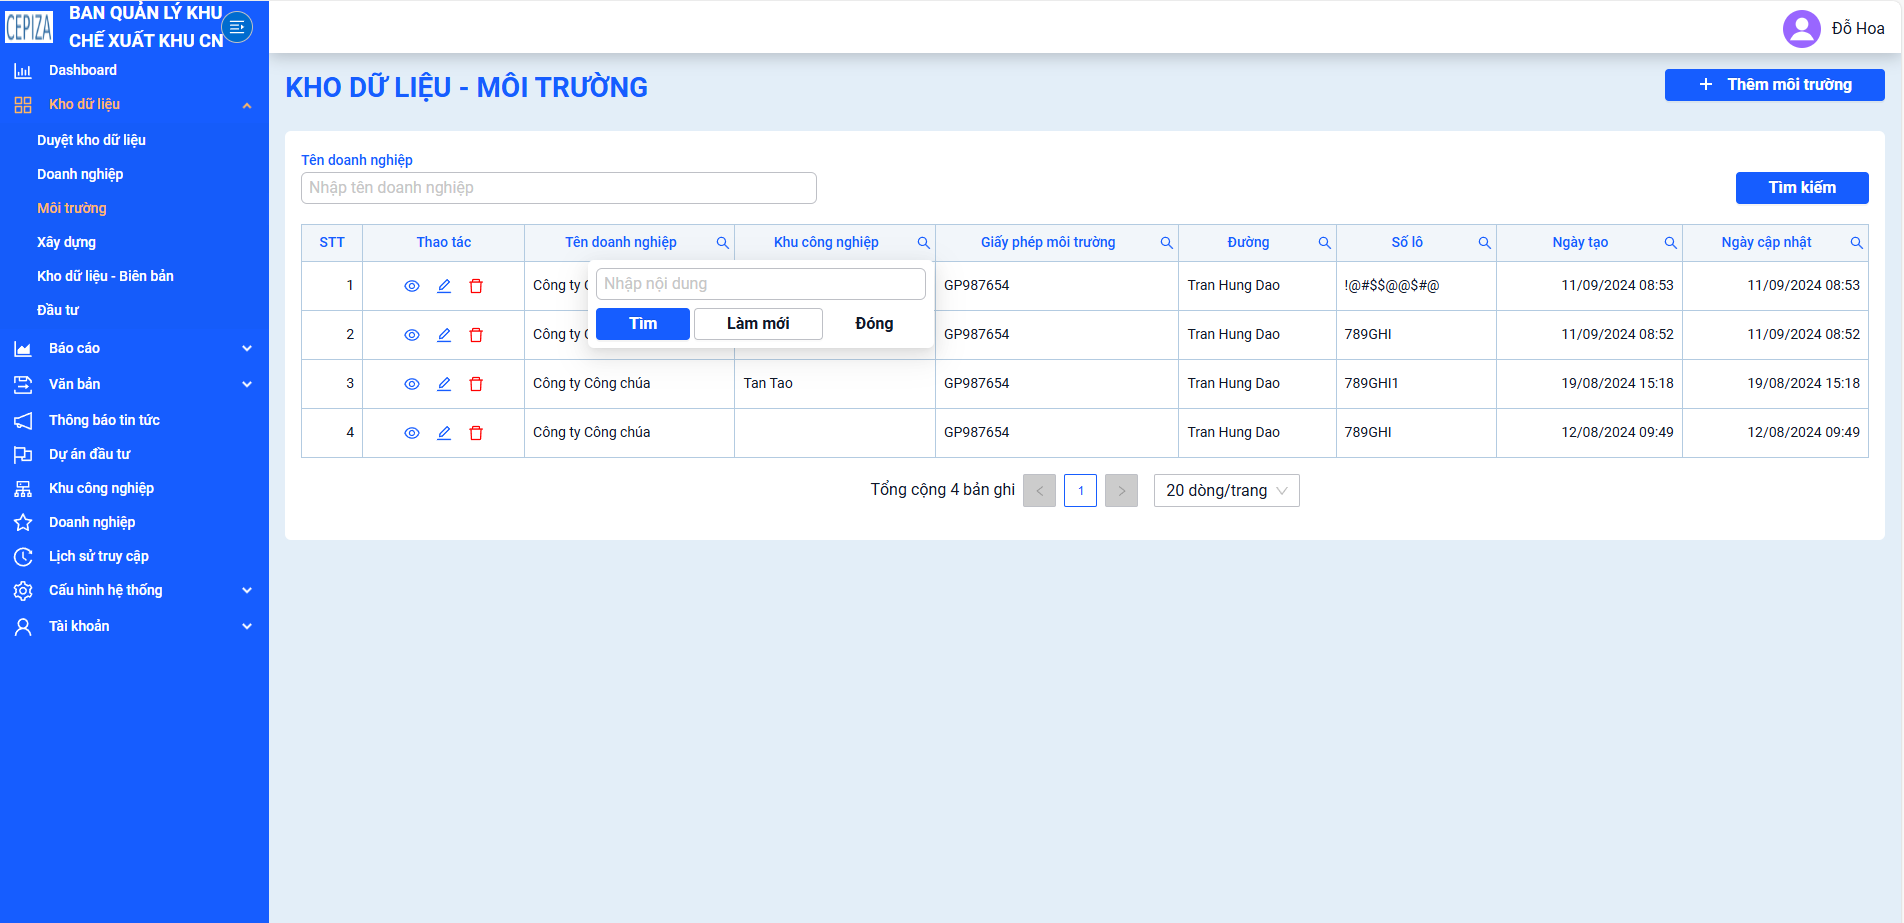Click the 12/08/2024 09:49 creation date
Viewport: 1904px width, 923px height.
[x=1617, y=433]
